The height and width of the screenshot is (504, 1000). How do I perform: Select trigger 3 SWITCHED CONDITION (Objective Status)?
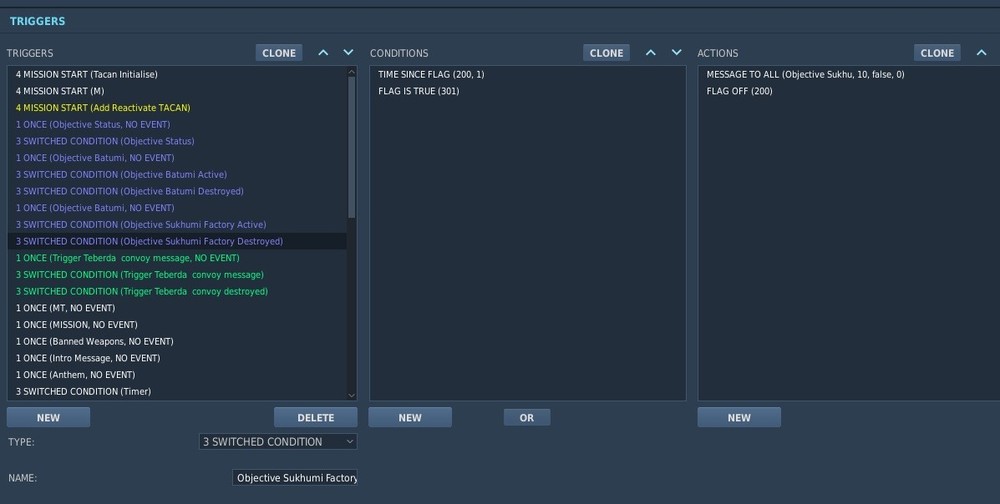tap(177, 141)
